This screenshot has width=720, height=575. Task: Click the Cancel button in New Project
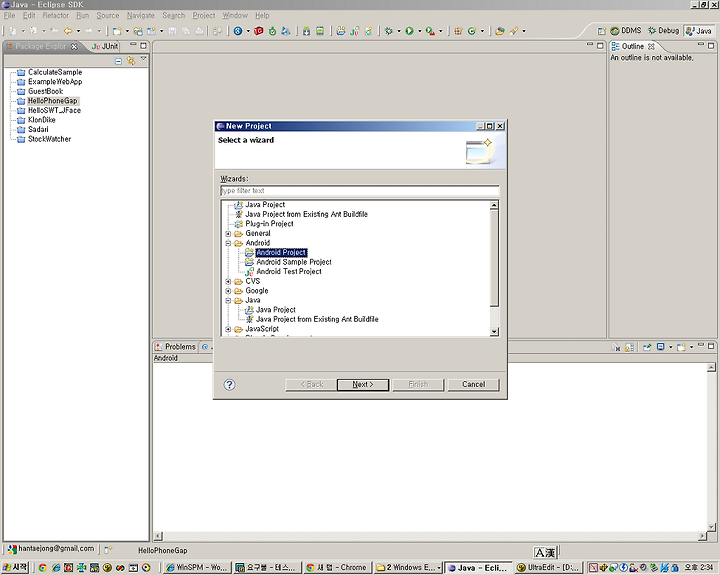[473, 384]
